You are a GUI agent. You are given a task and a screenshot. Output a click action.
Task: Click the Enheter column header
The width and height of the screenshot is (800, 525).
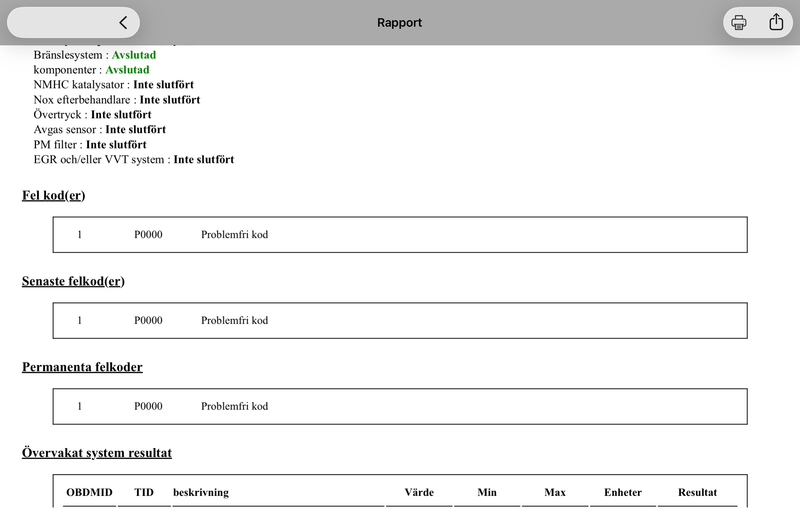pyautogui.click(x=623, y=492)
